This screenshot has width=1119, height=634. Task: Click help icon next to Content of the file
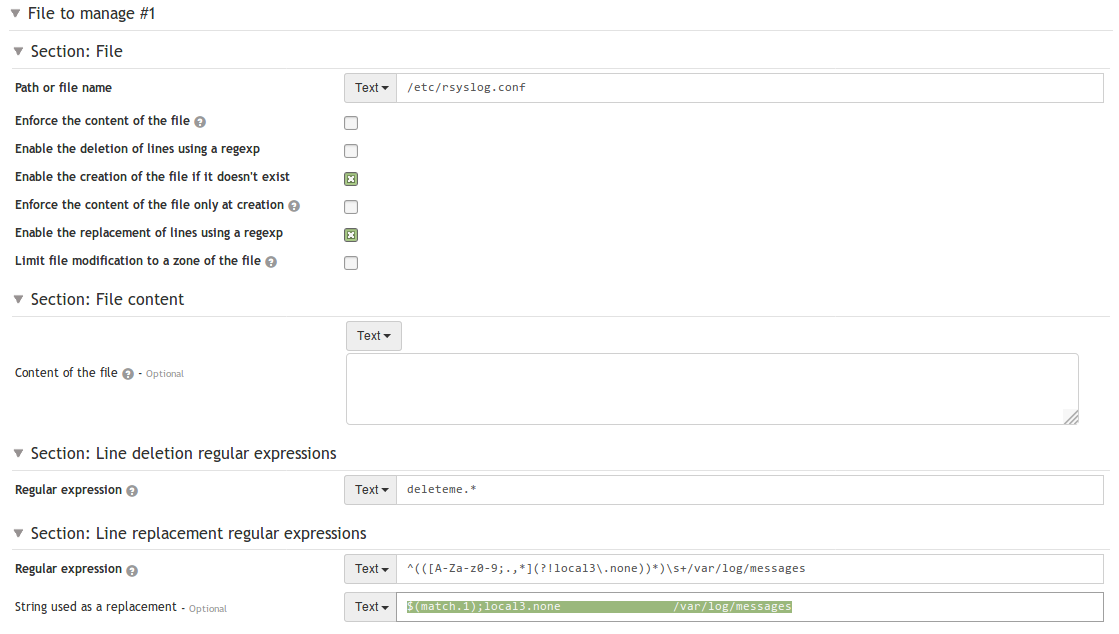coord(128,374)
